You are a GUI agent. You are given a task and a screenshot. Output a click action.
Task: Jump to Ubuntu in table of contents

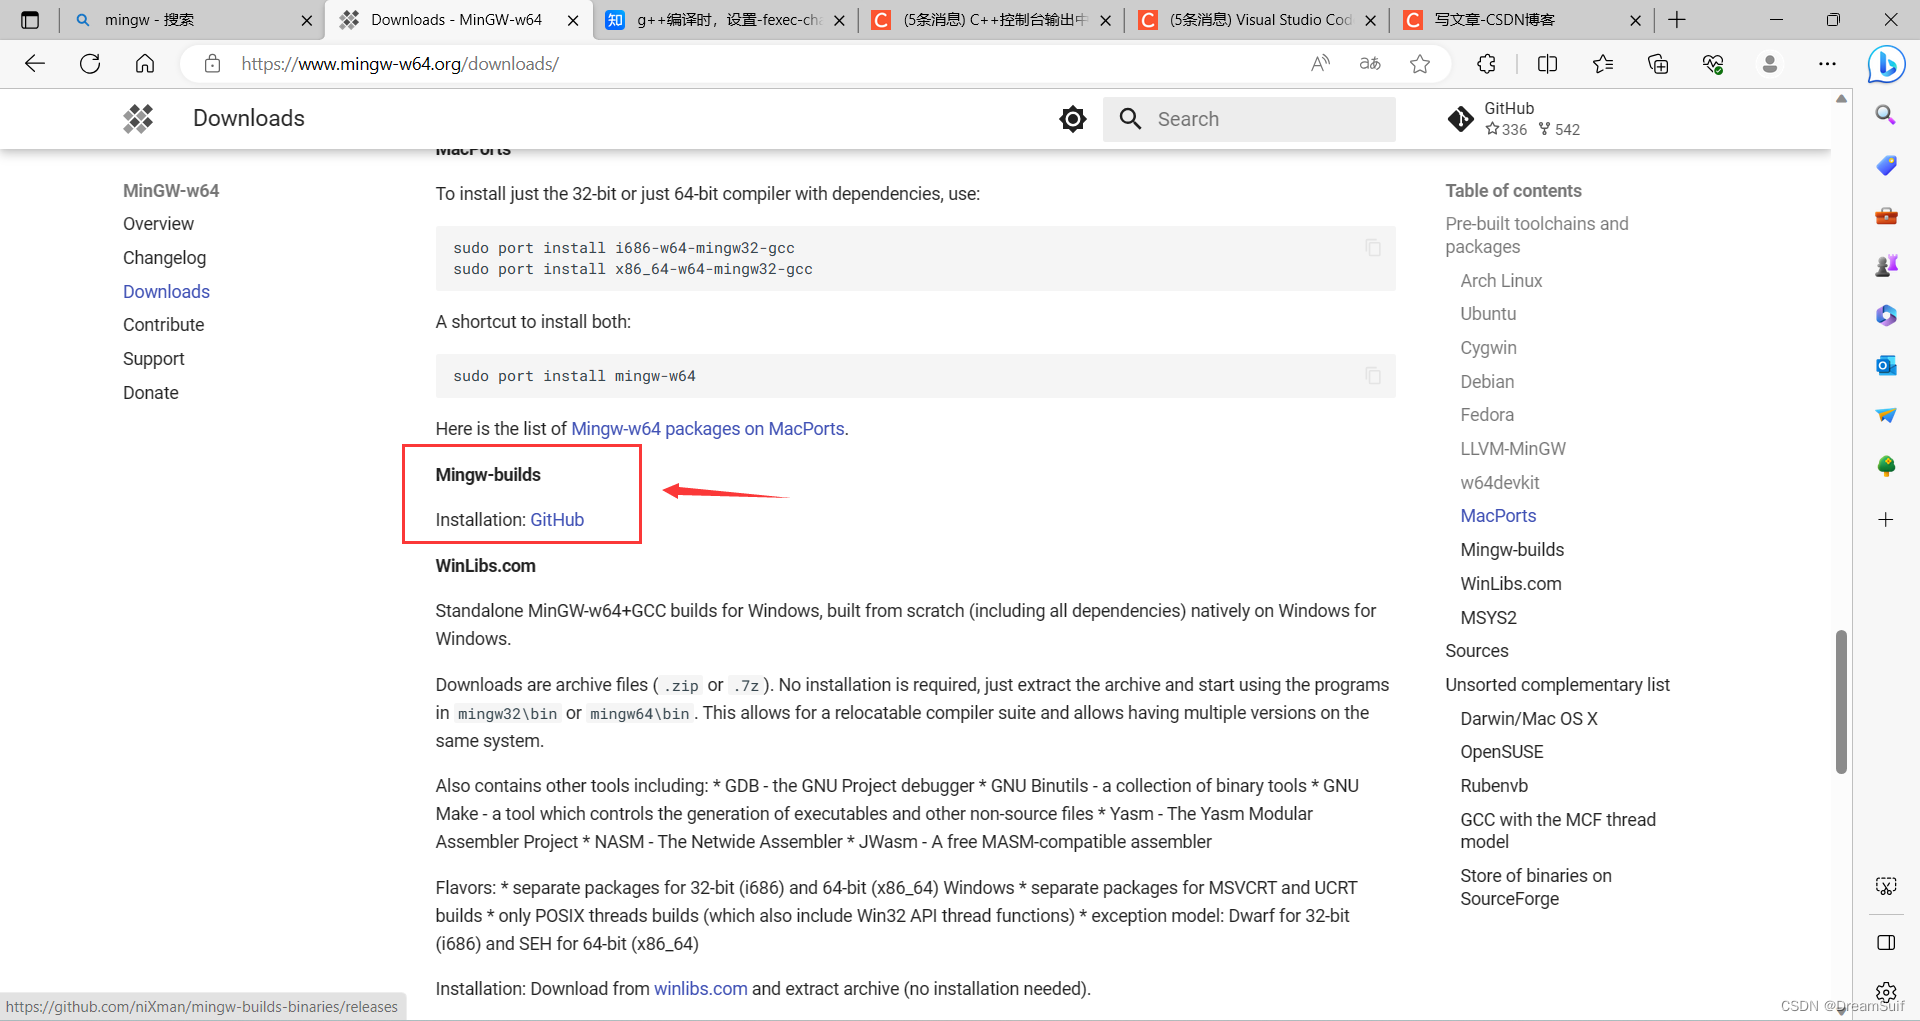1488,314
